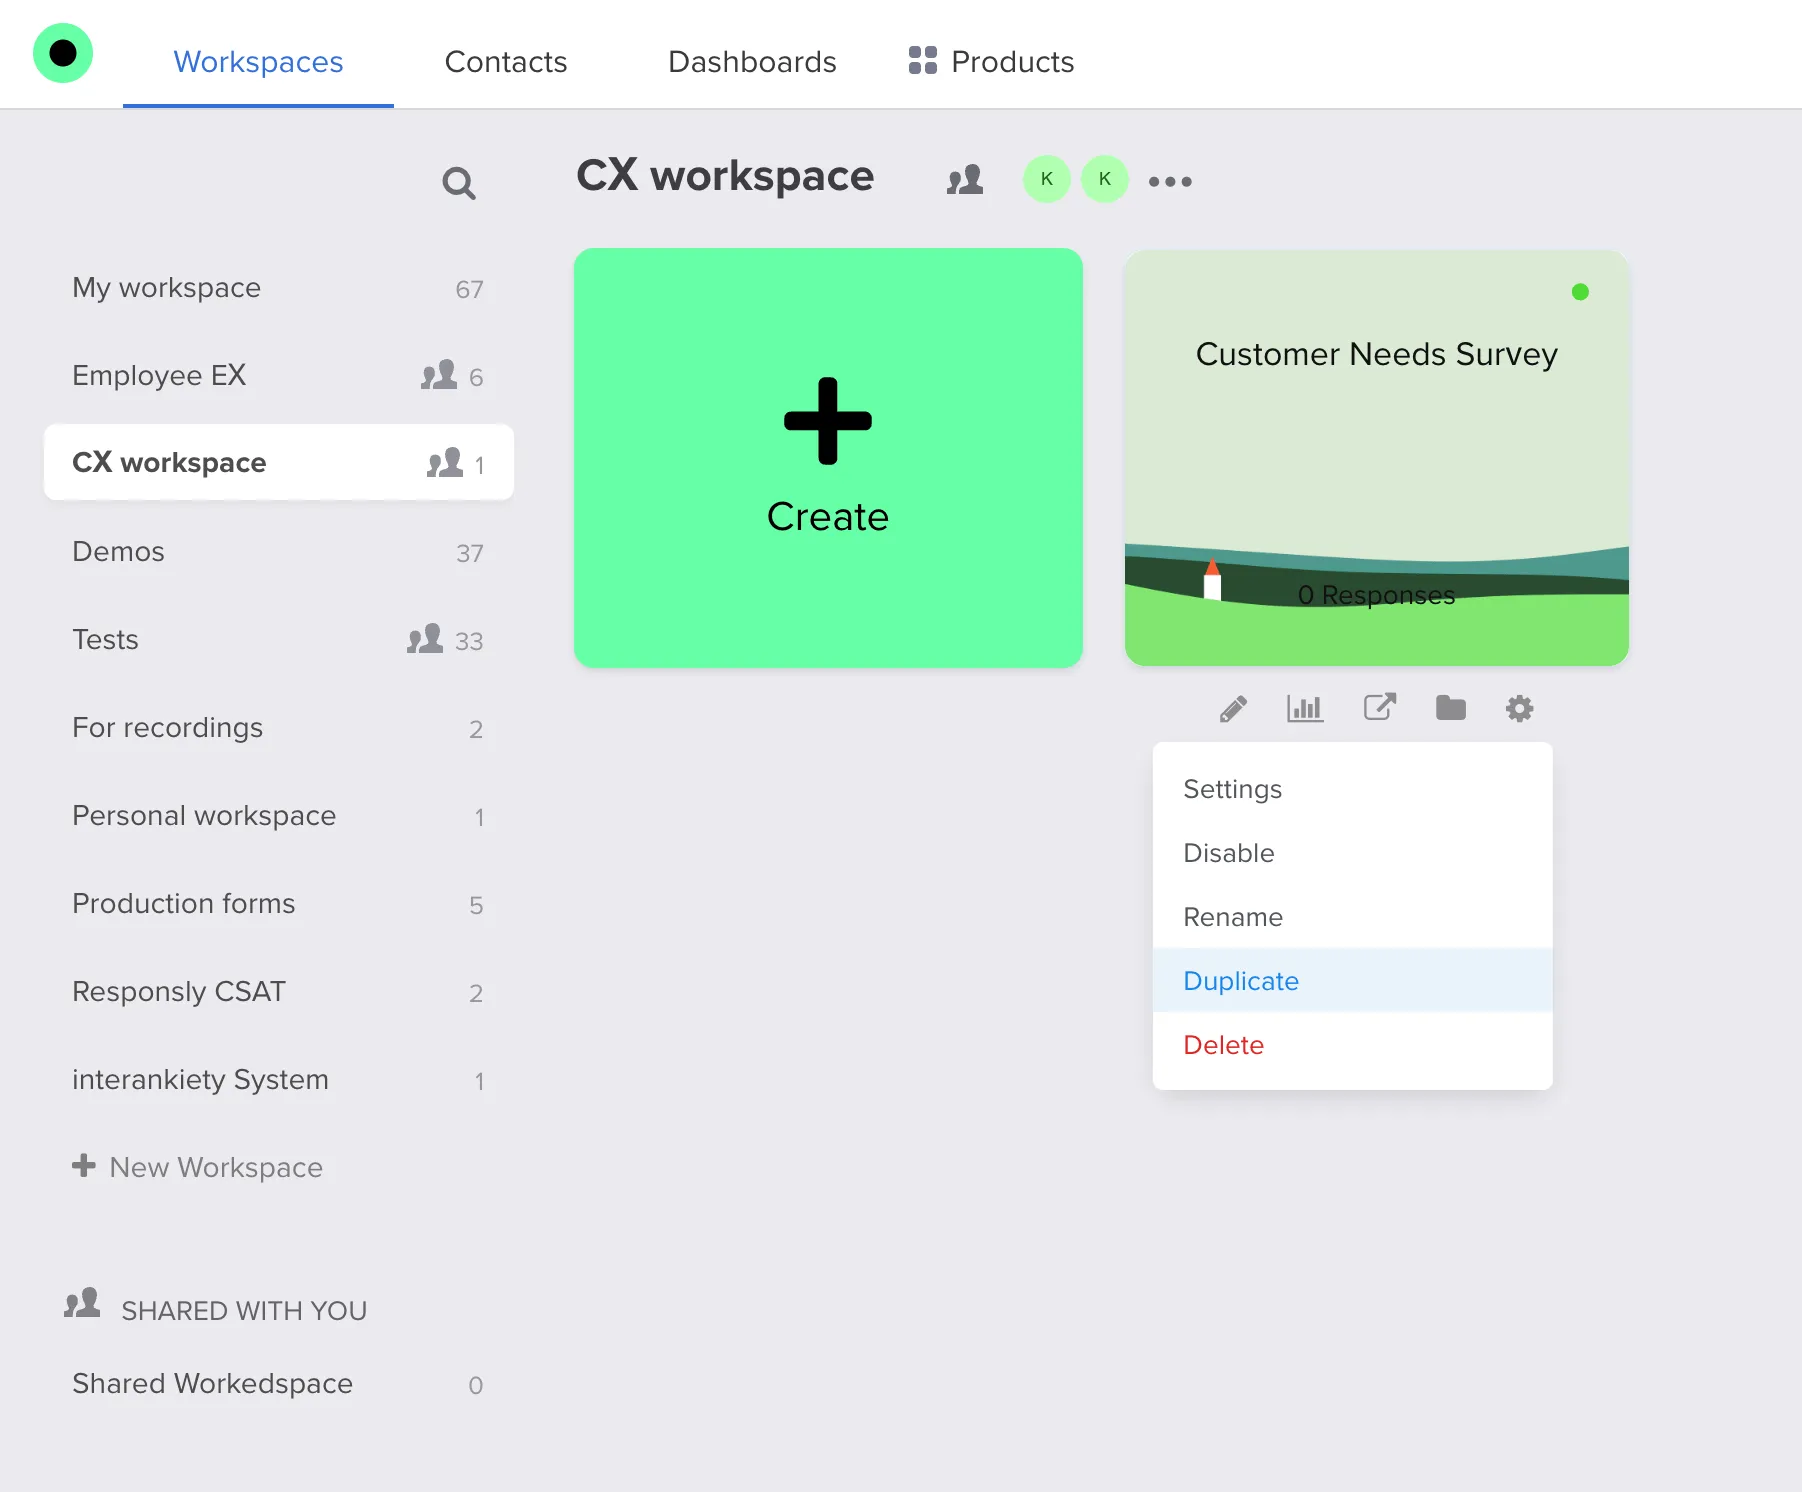Open the workspace search magnifier
This screenshot has height=1492, width=1802.
pyautogui.click(x=459, y=183)
